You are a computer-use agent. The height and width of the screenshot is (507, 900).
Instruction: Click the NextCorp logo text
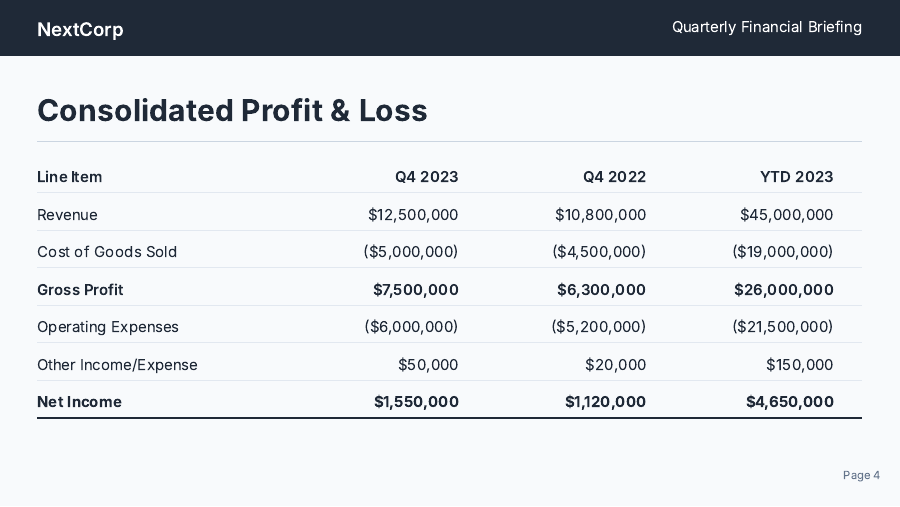pyautogui.click(x=80, y=29)
